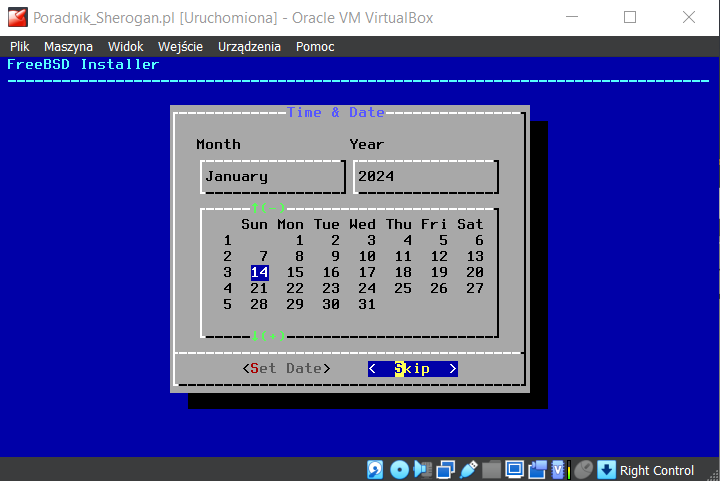Select the 2024 year field

pos(425,177)
